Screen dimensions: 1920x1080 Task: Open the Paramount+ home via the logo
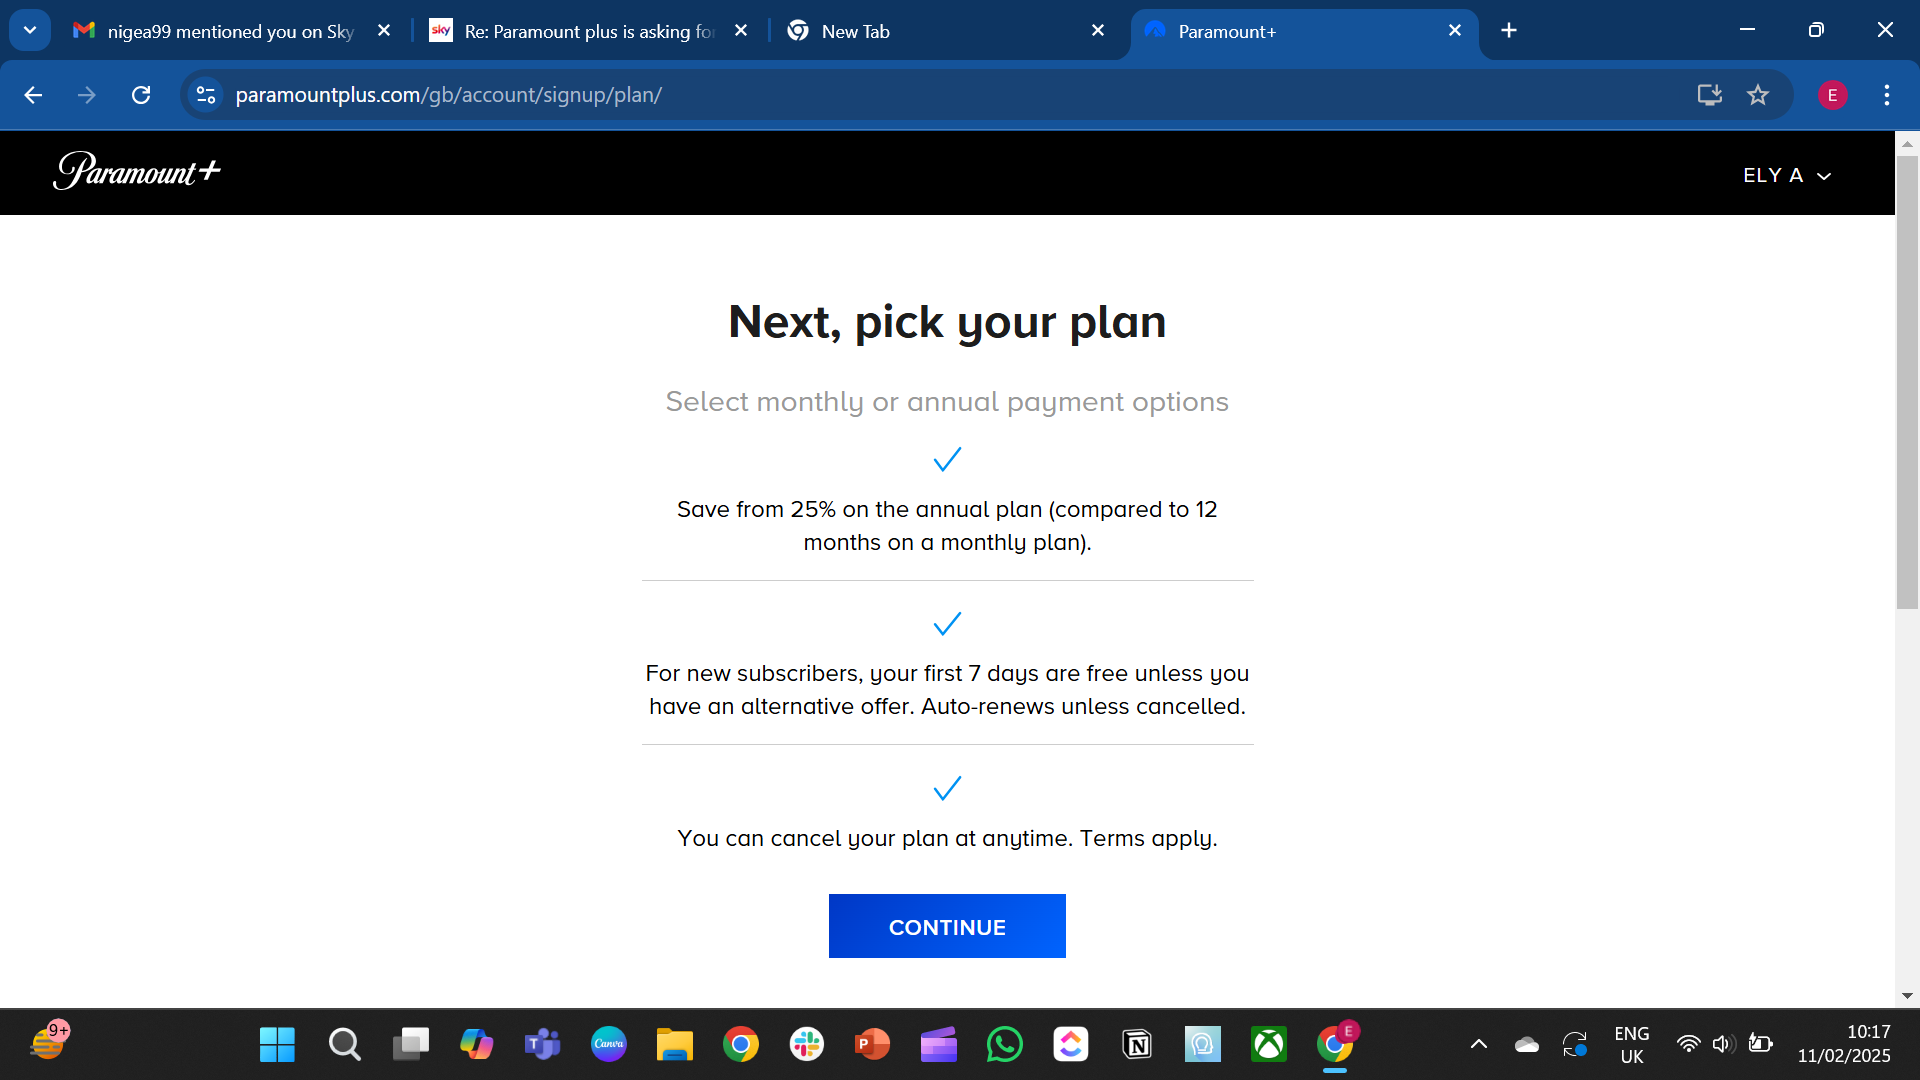tap(137, 171)
